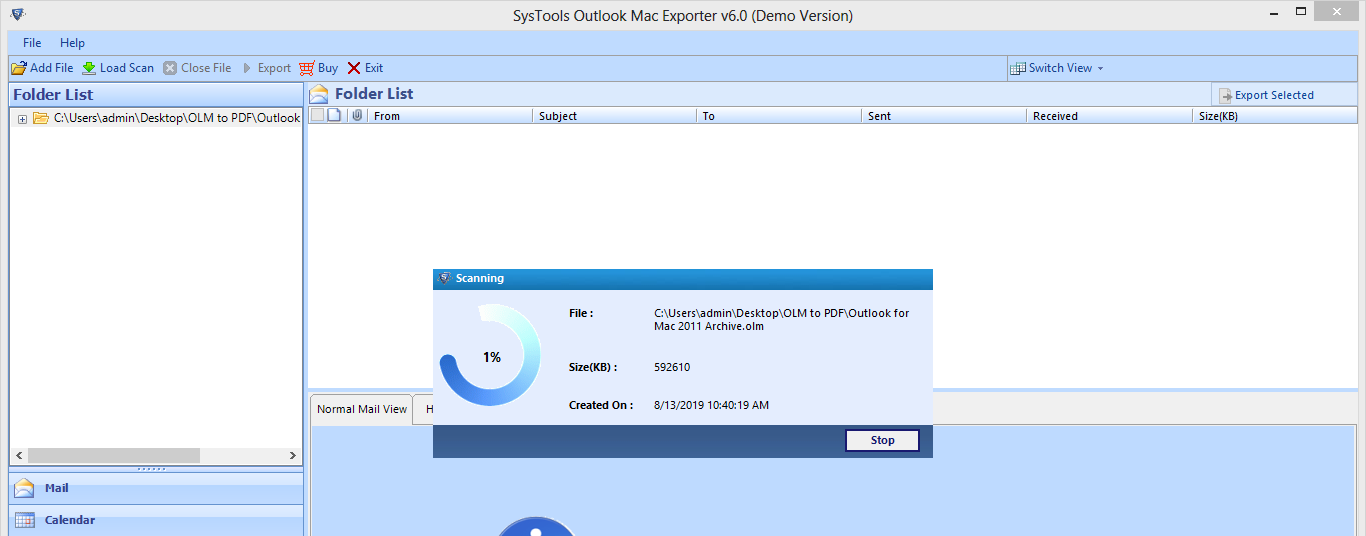This screenshot has width=1366, height=536.
Task: Open the Mail section in sidebar
Action: [x=156, y=488]
